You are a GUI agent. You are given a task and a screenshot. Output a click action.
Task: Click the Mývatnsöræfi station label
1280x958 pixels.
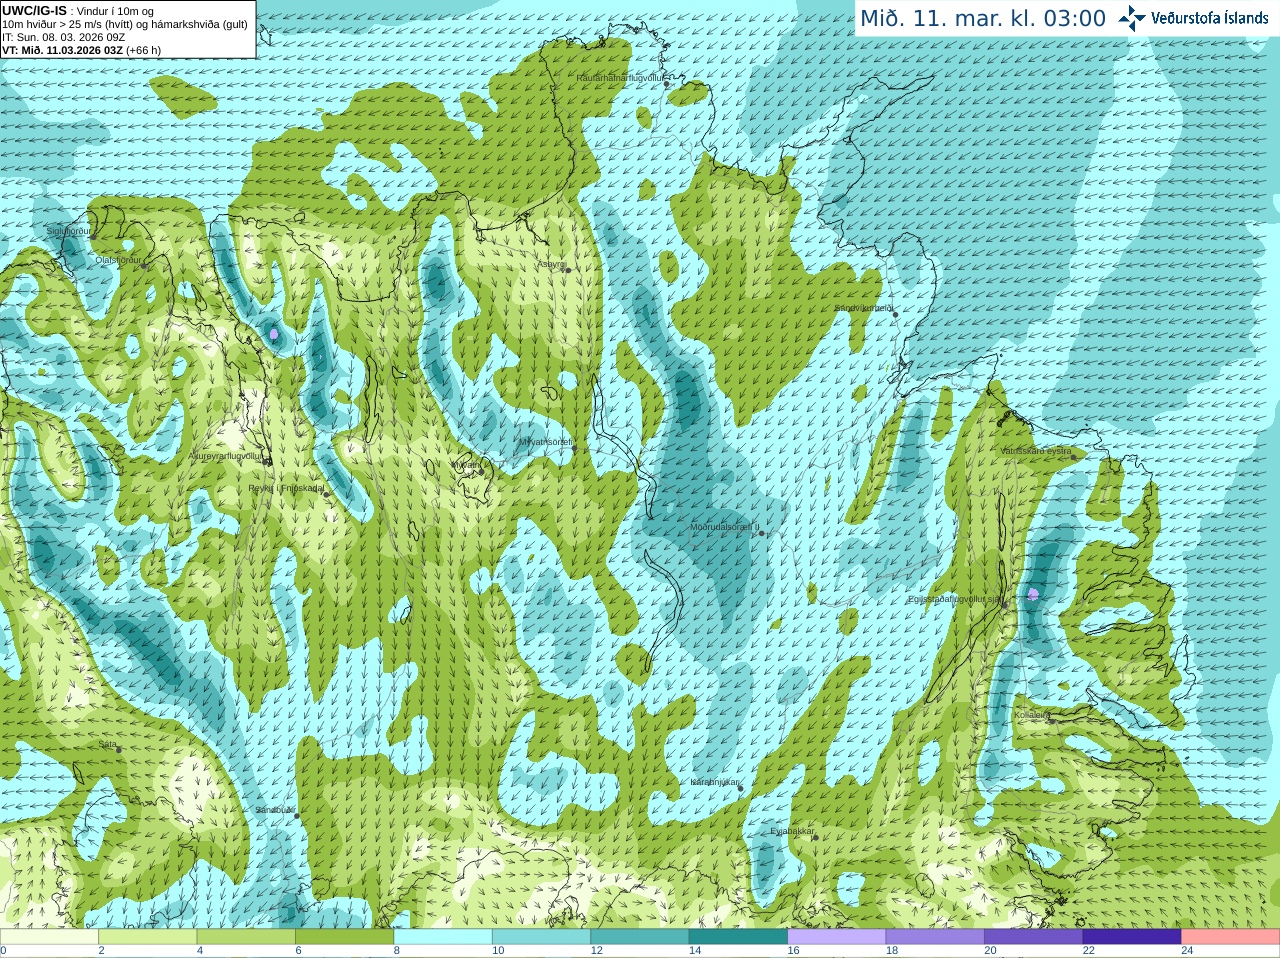pyautogui.click(x=545, y=441)
